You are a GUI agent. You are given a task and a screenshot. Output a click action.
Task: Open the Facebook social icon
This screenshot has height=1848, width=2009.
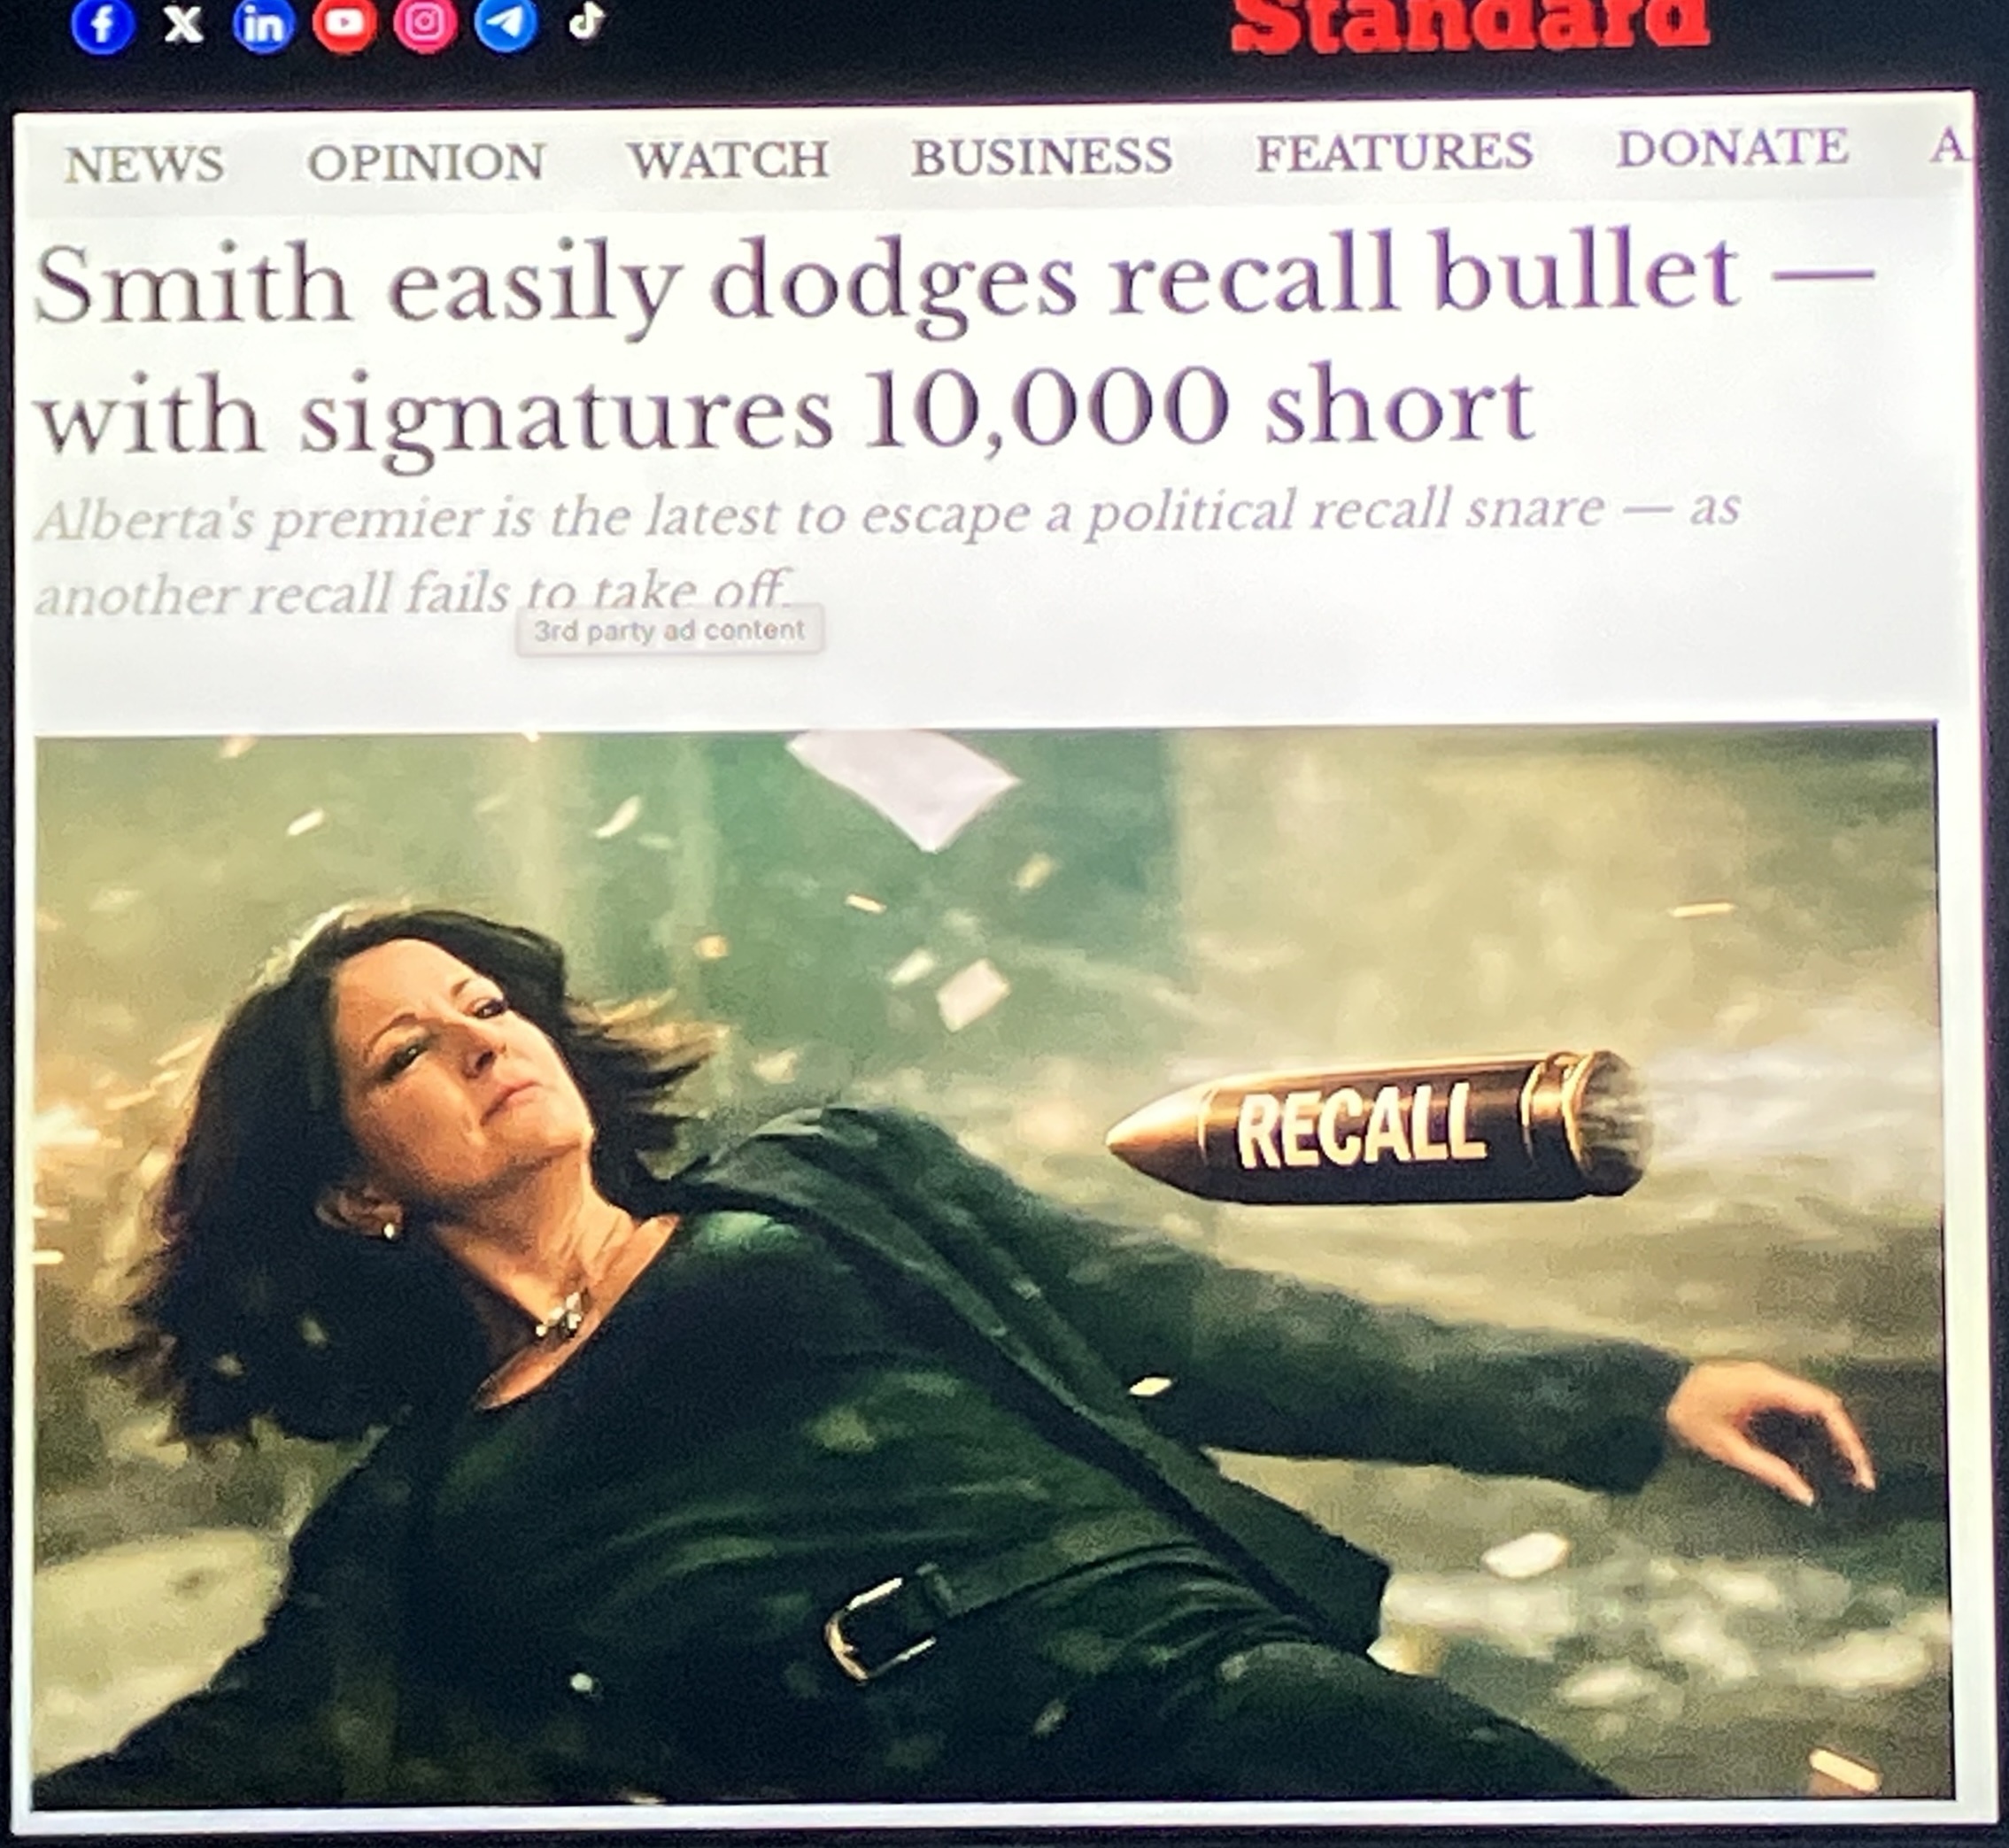pos(103,26)
